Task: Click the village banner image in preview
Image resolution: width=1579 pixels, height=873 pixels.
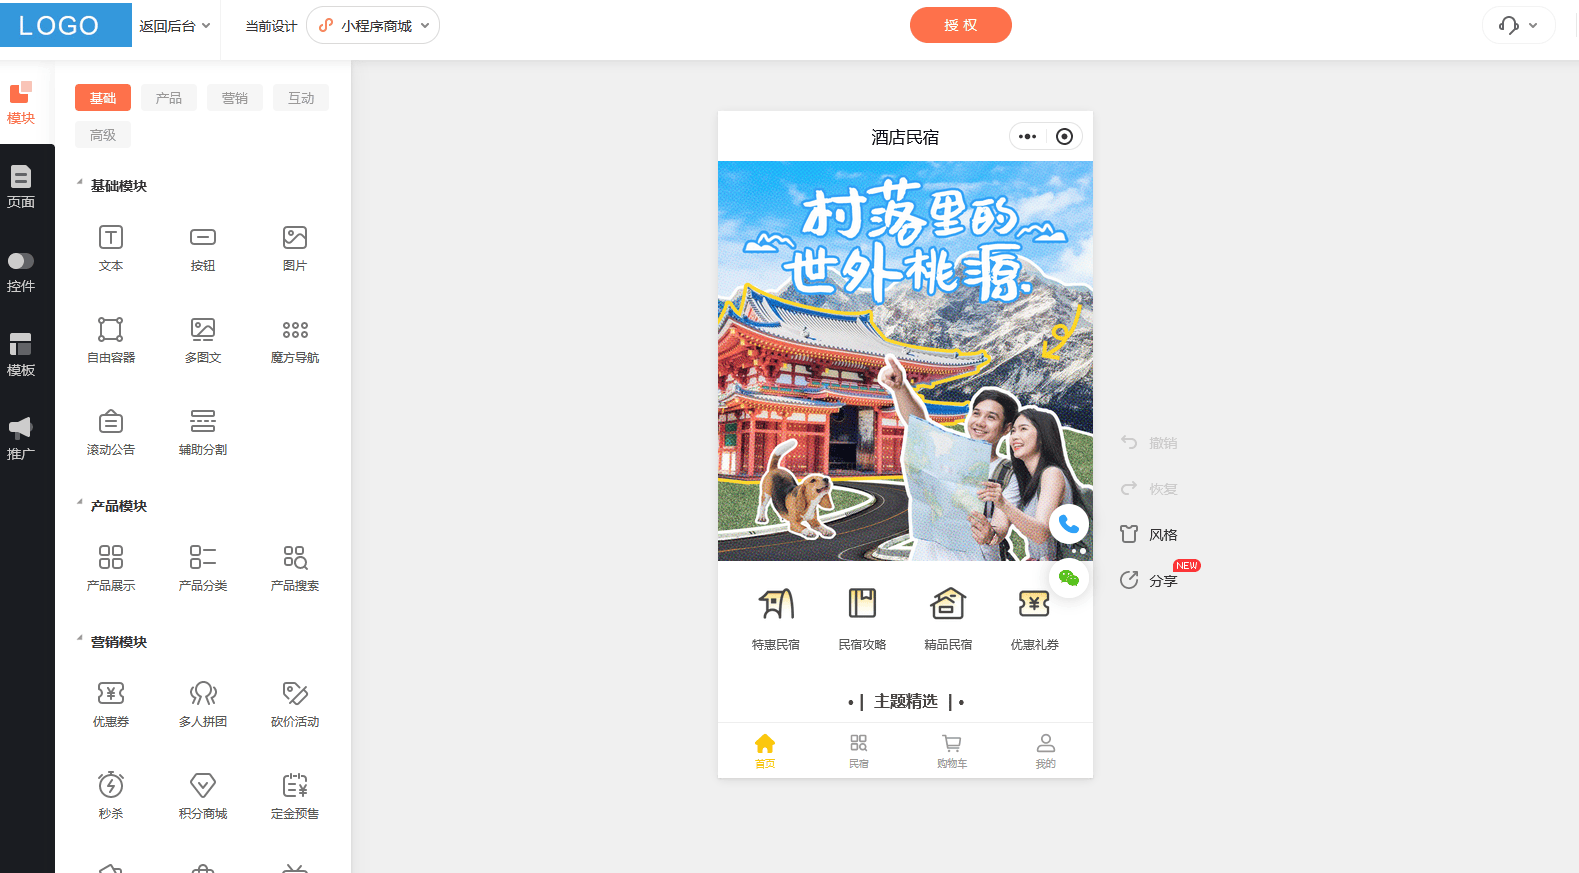Action: point(905,361)
